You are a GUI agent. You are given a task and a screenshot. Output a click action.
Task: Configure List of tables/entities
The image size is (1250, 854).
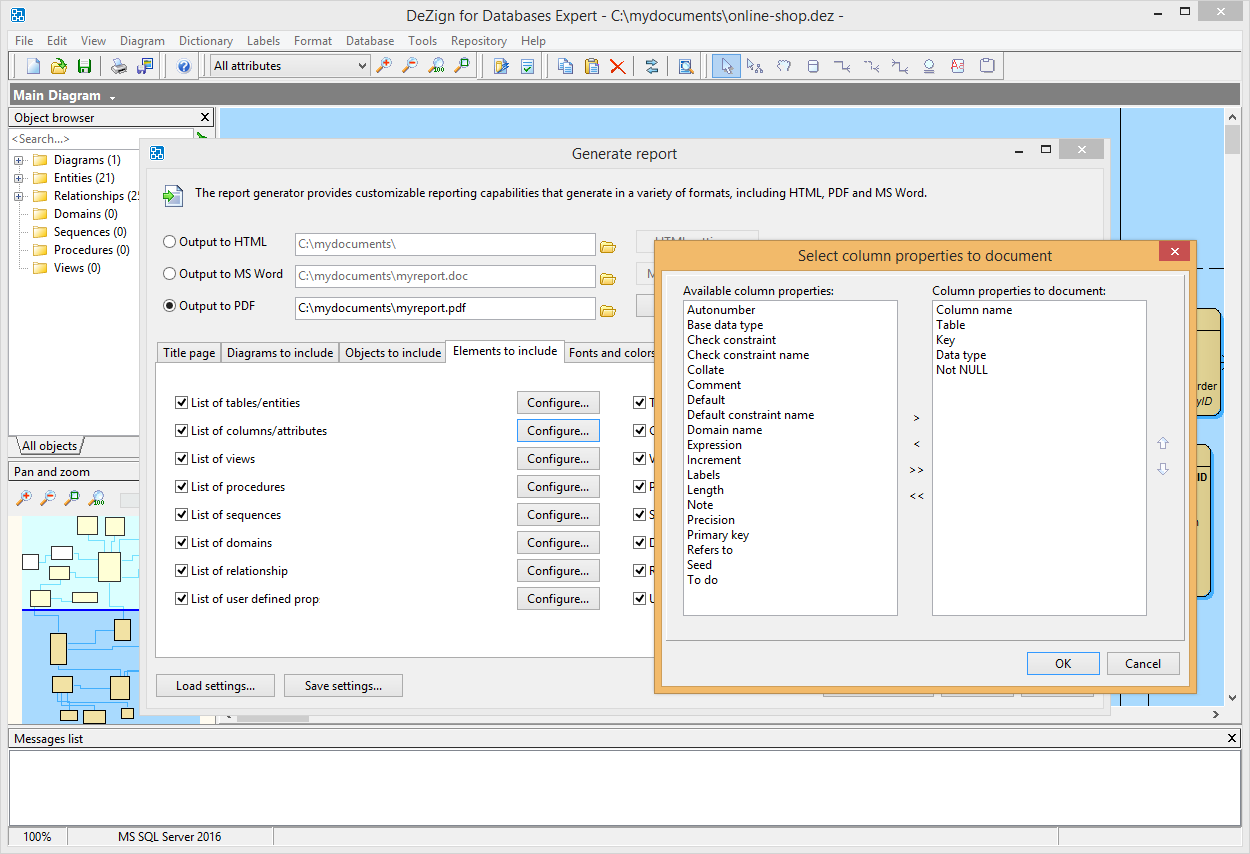pos(558,403)
